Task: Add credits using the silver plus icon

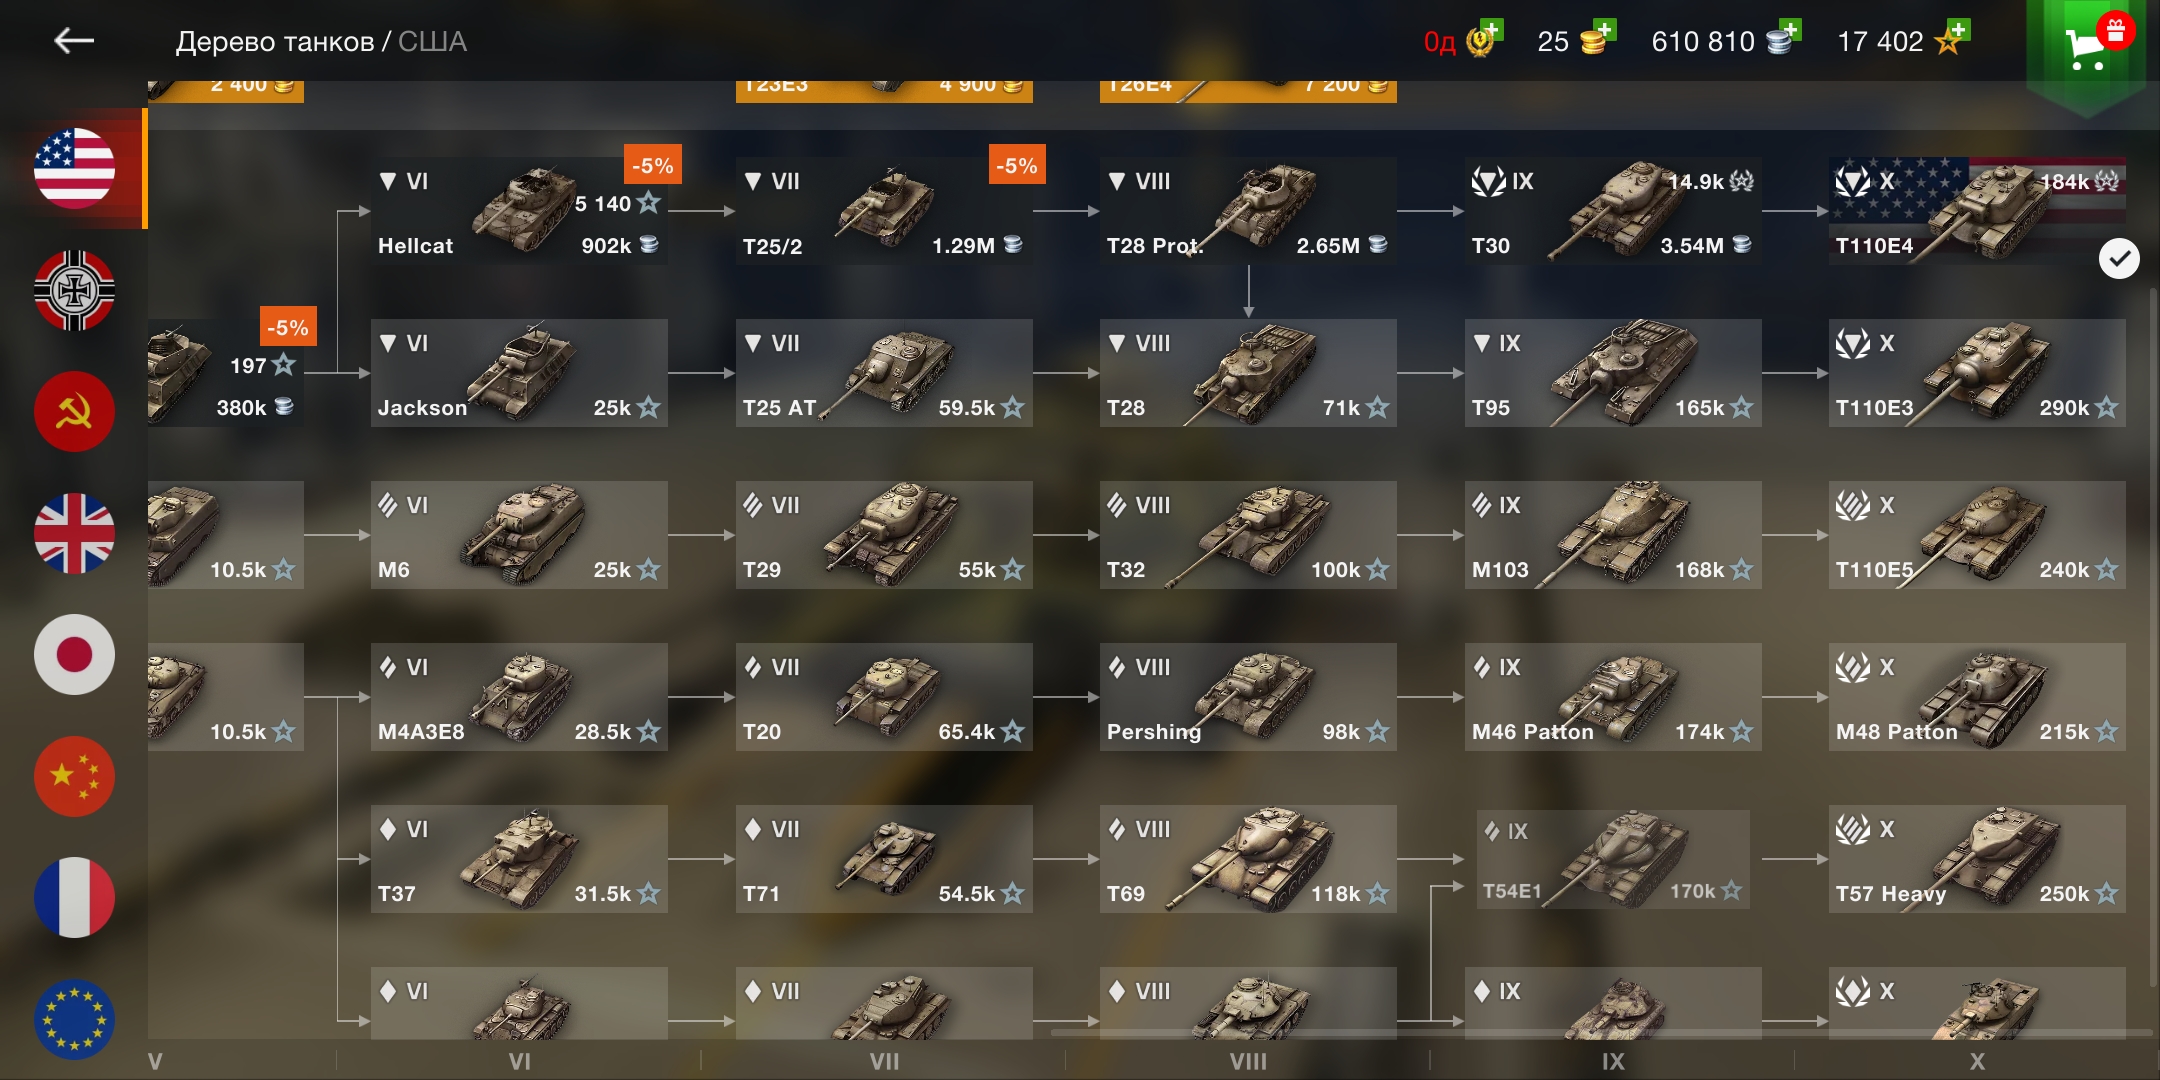Action: (x=1783, y=40)
